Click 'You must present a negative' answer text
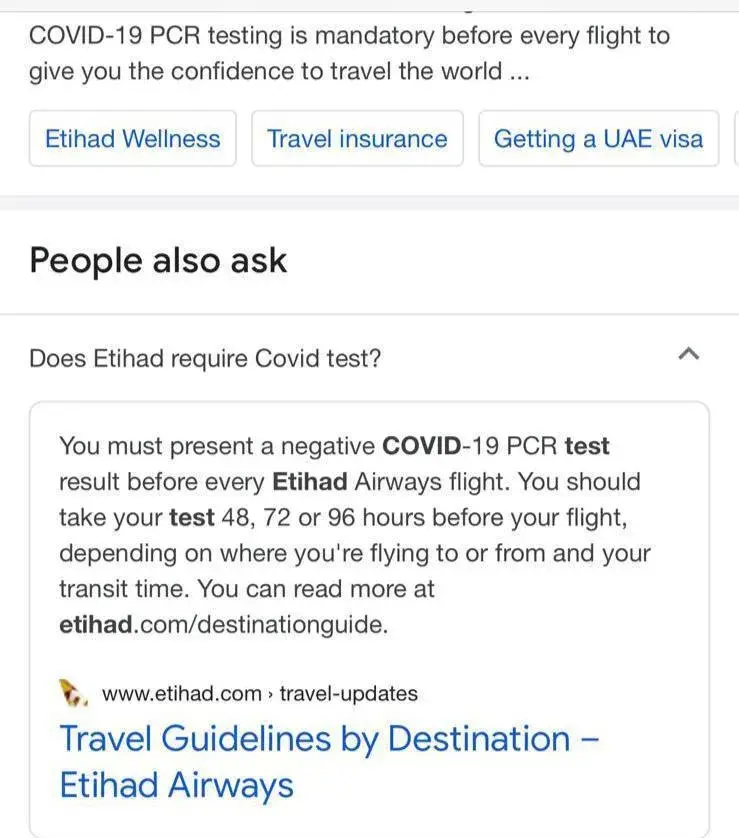This screenshot has width=739, height=838. (218, 445)
